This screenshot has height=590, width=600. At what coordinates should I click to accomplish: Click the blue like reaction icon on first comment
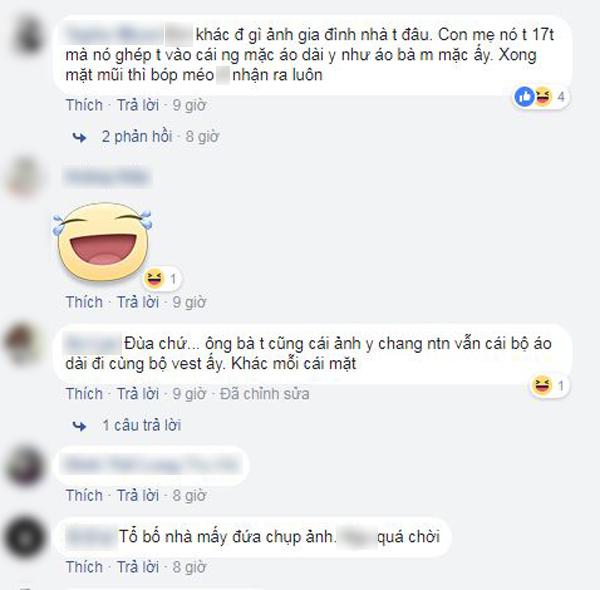tap(524, 97)
